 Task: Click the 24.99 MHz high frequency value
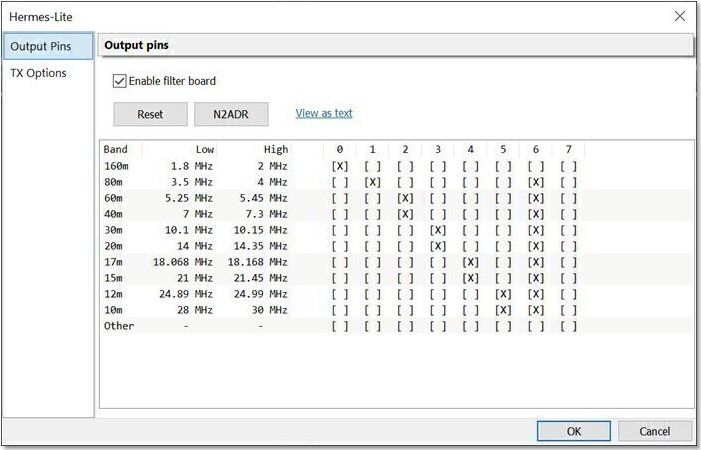pos(261,294)
